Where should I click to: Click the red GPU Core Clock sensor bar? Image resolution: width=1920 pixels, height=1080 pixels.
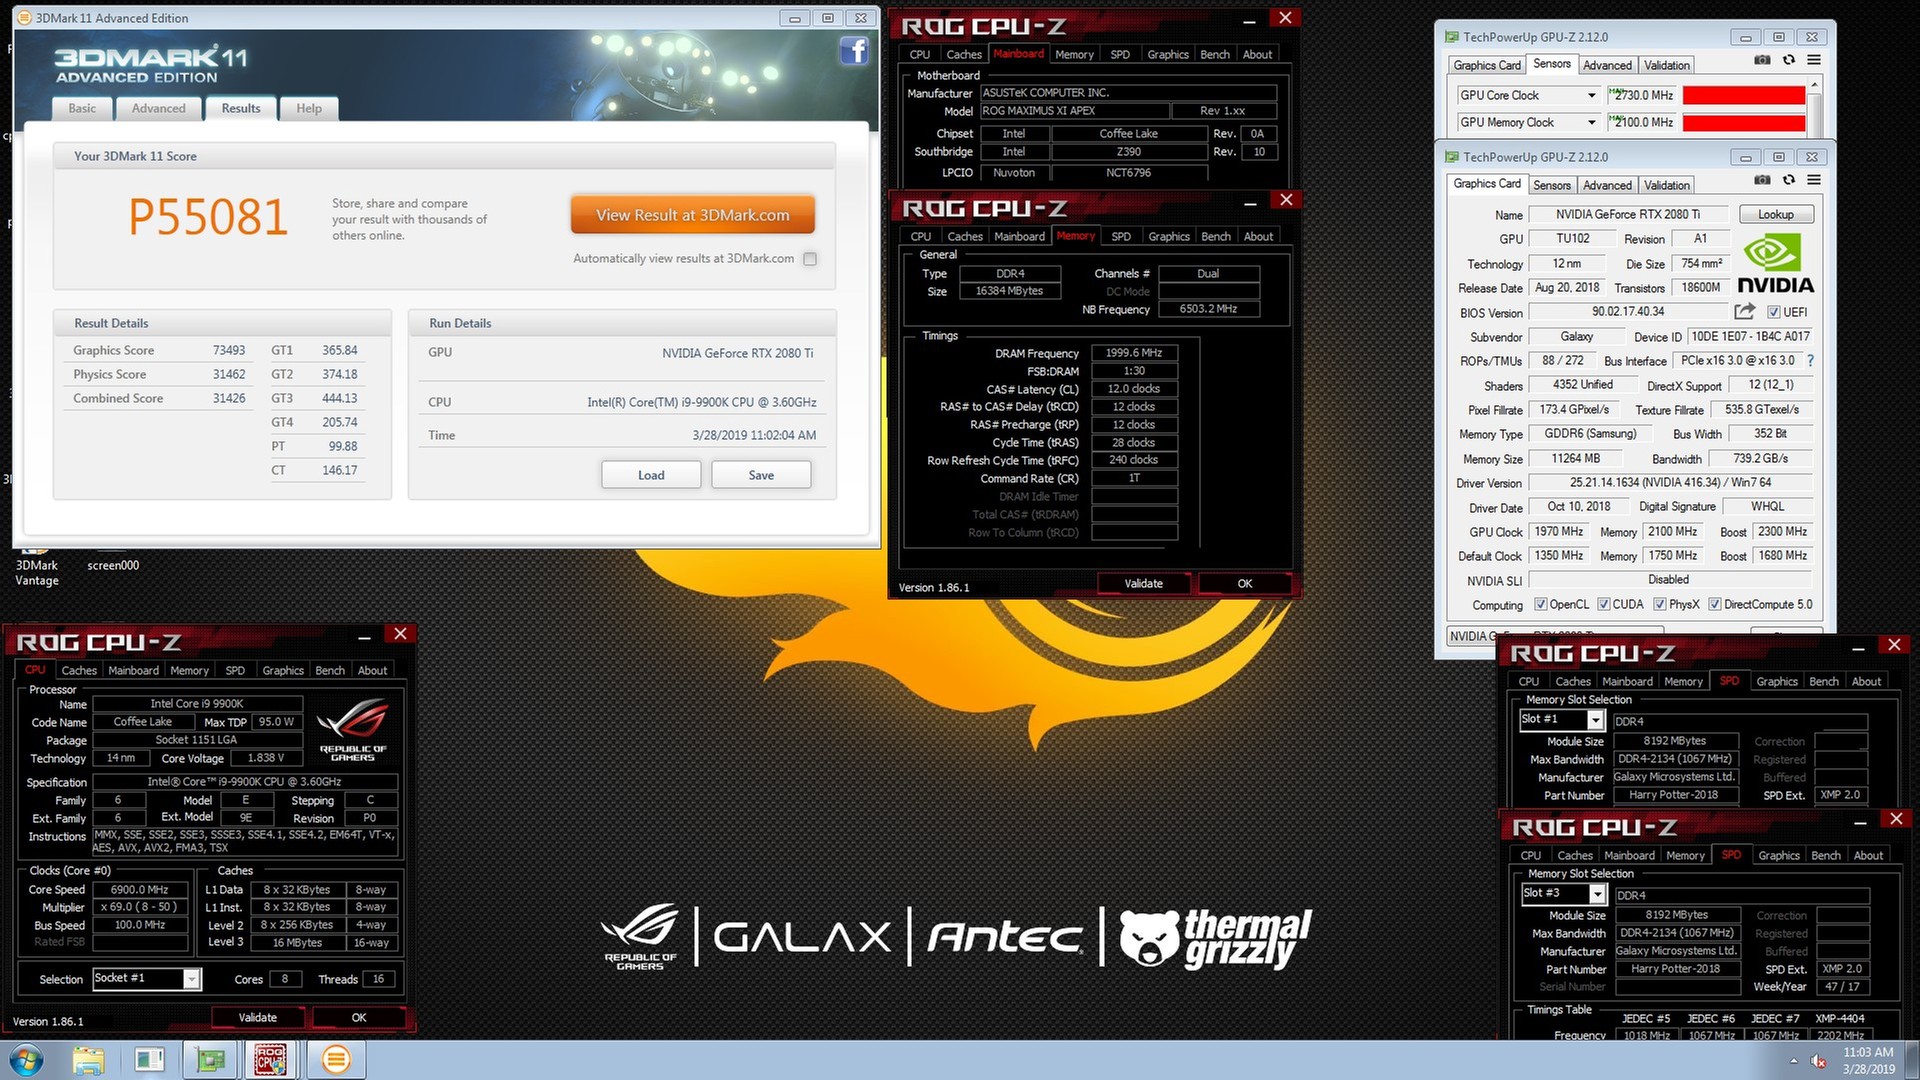coord(1743,95)
